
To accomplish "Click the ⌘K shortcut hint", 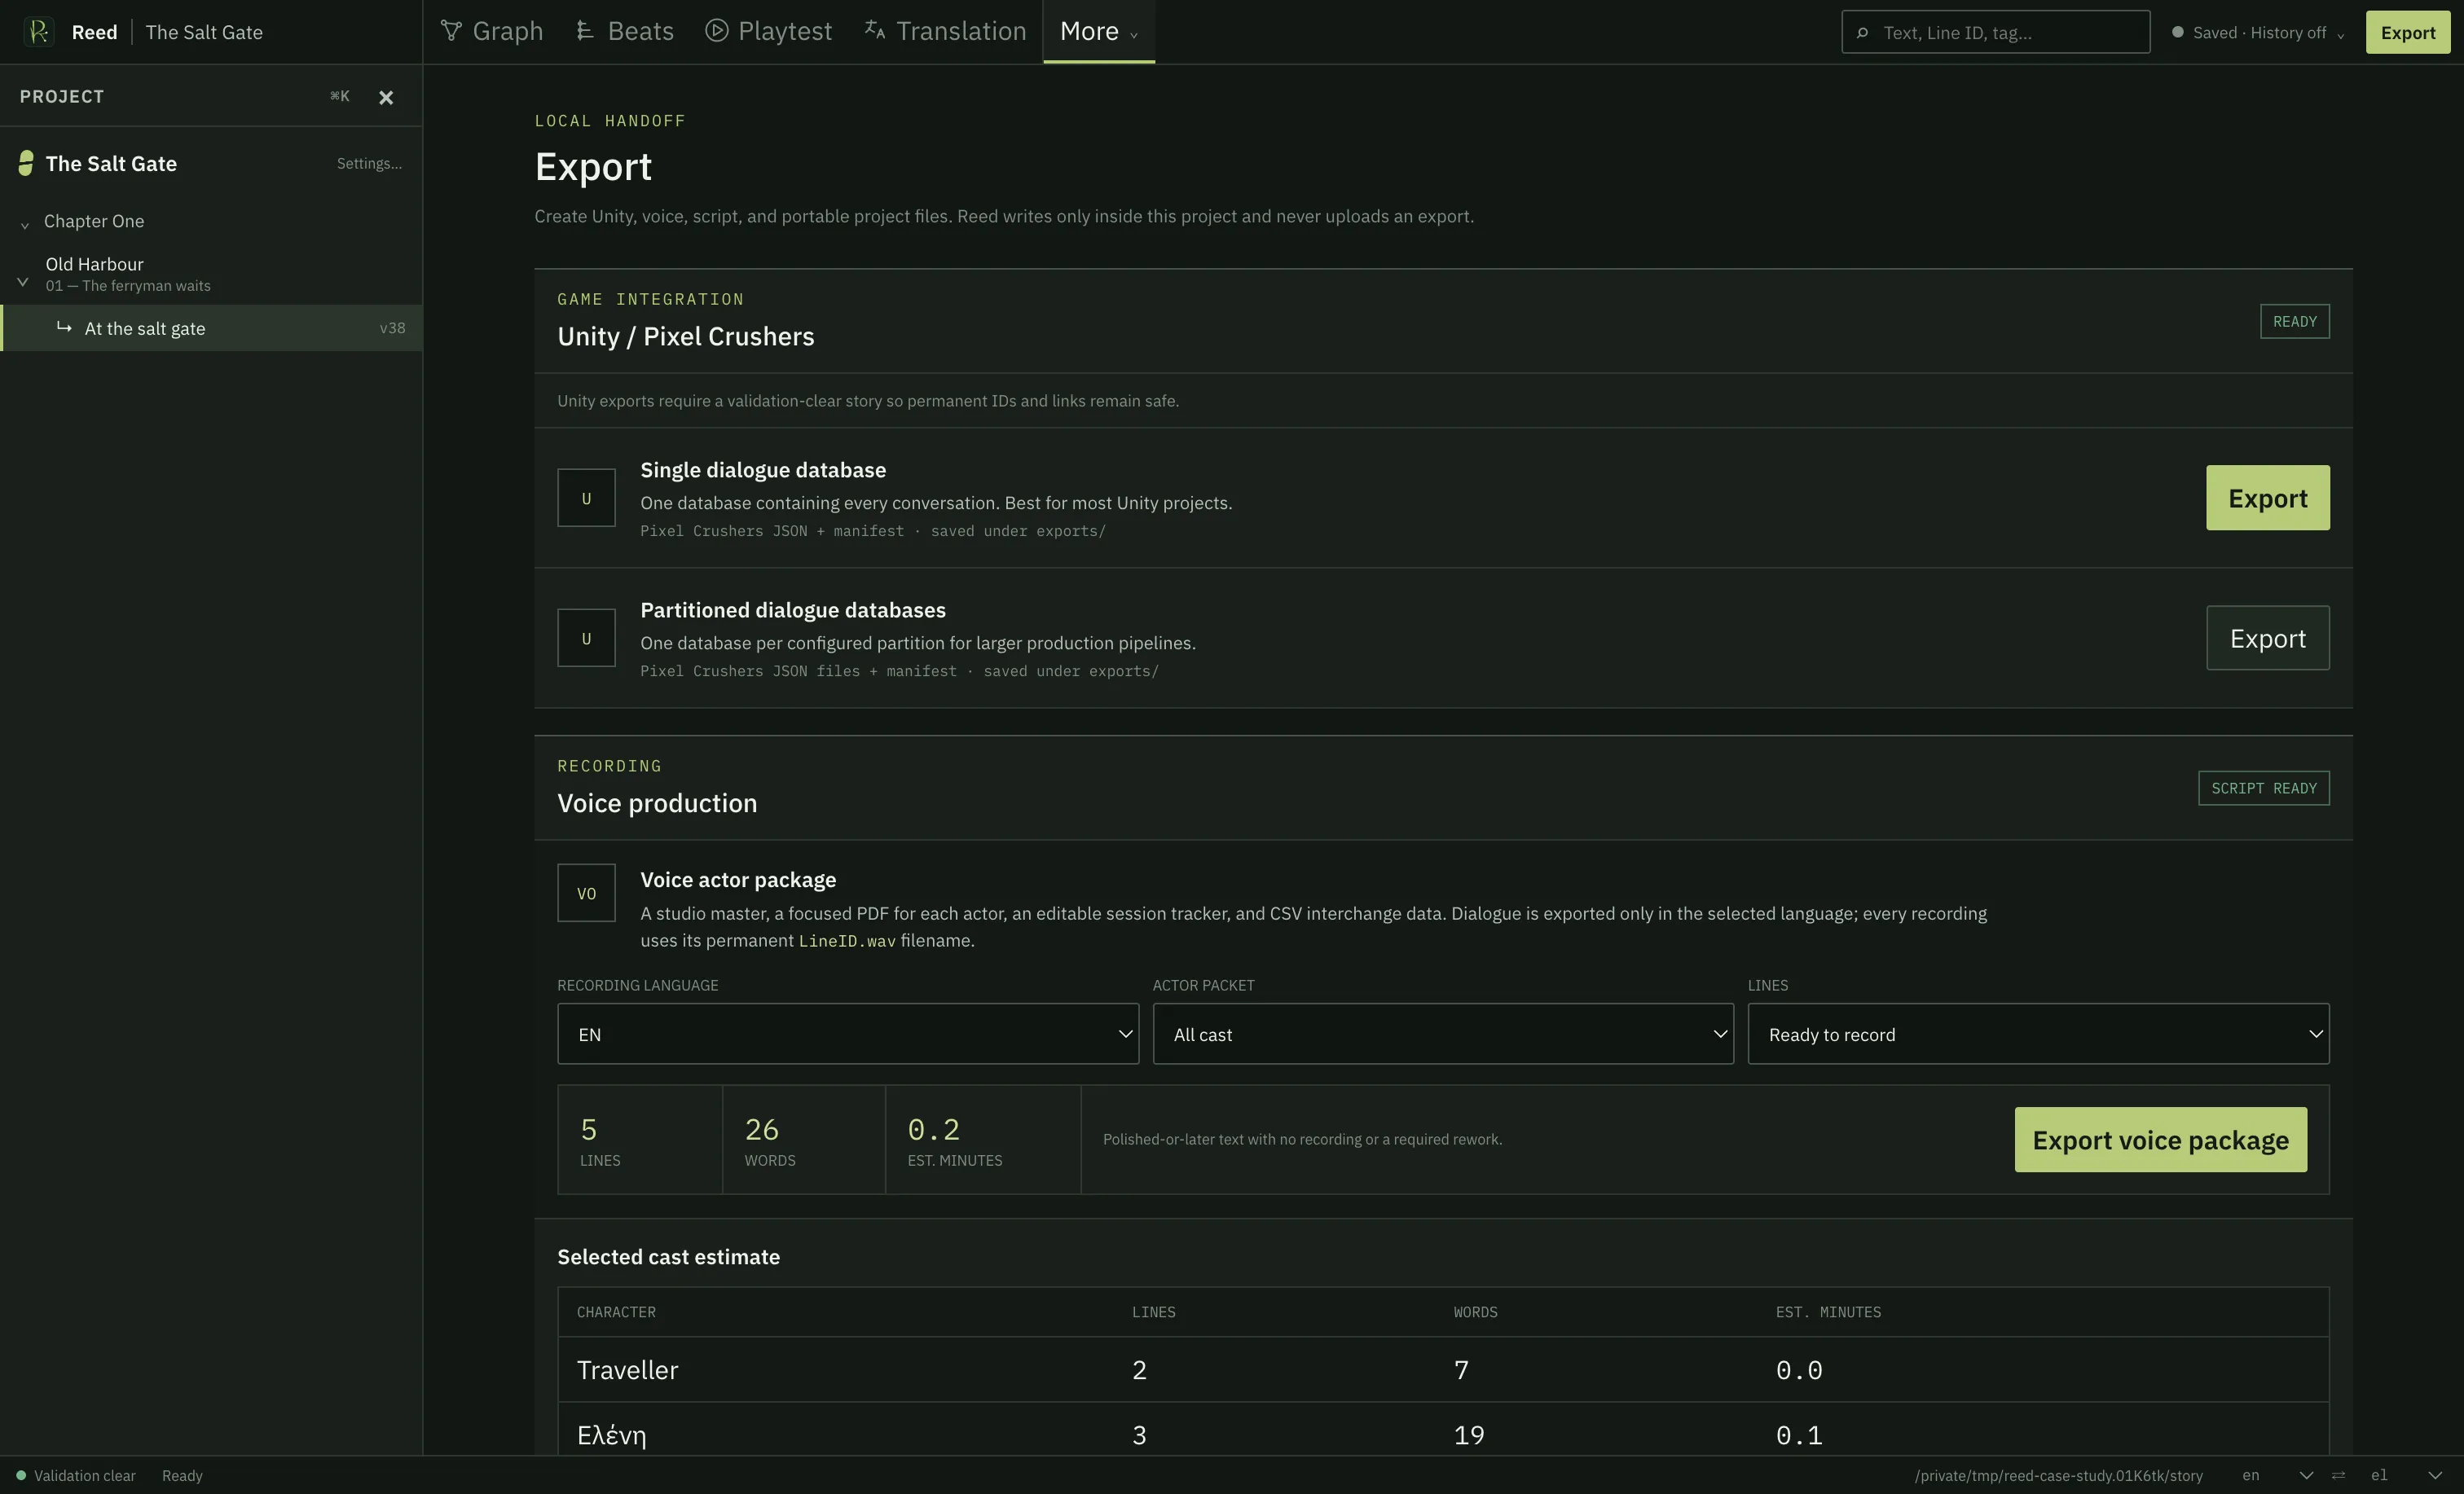I will [x=340, y=96].
